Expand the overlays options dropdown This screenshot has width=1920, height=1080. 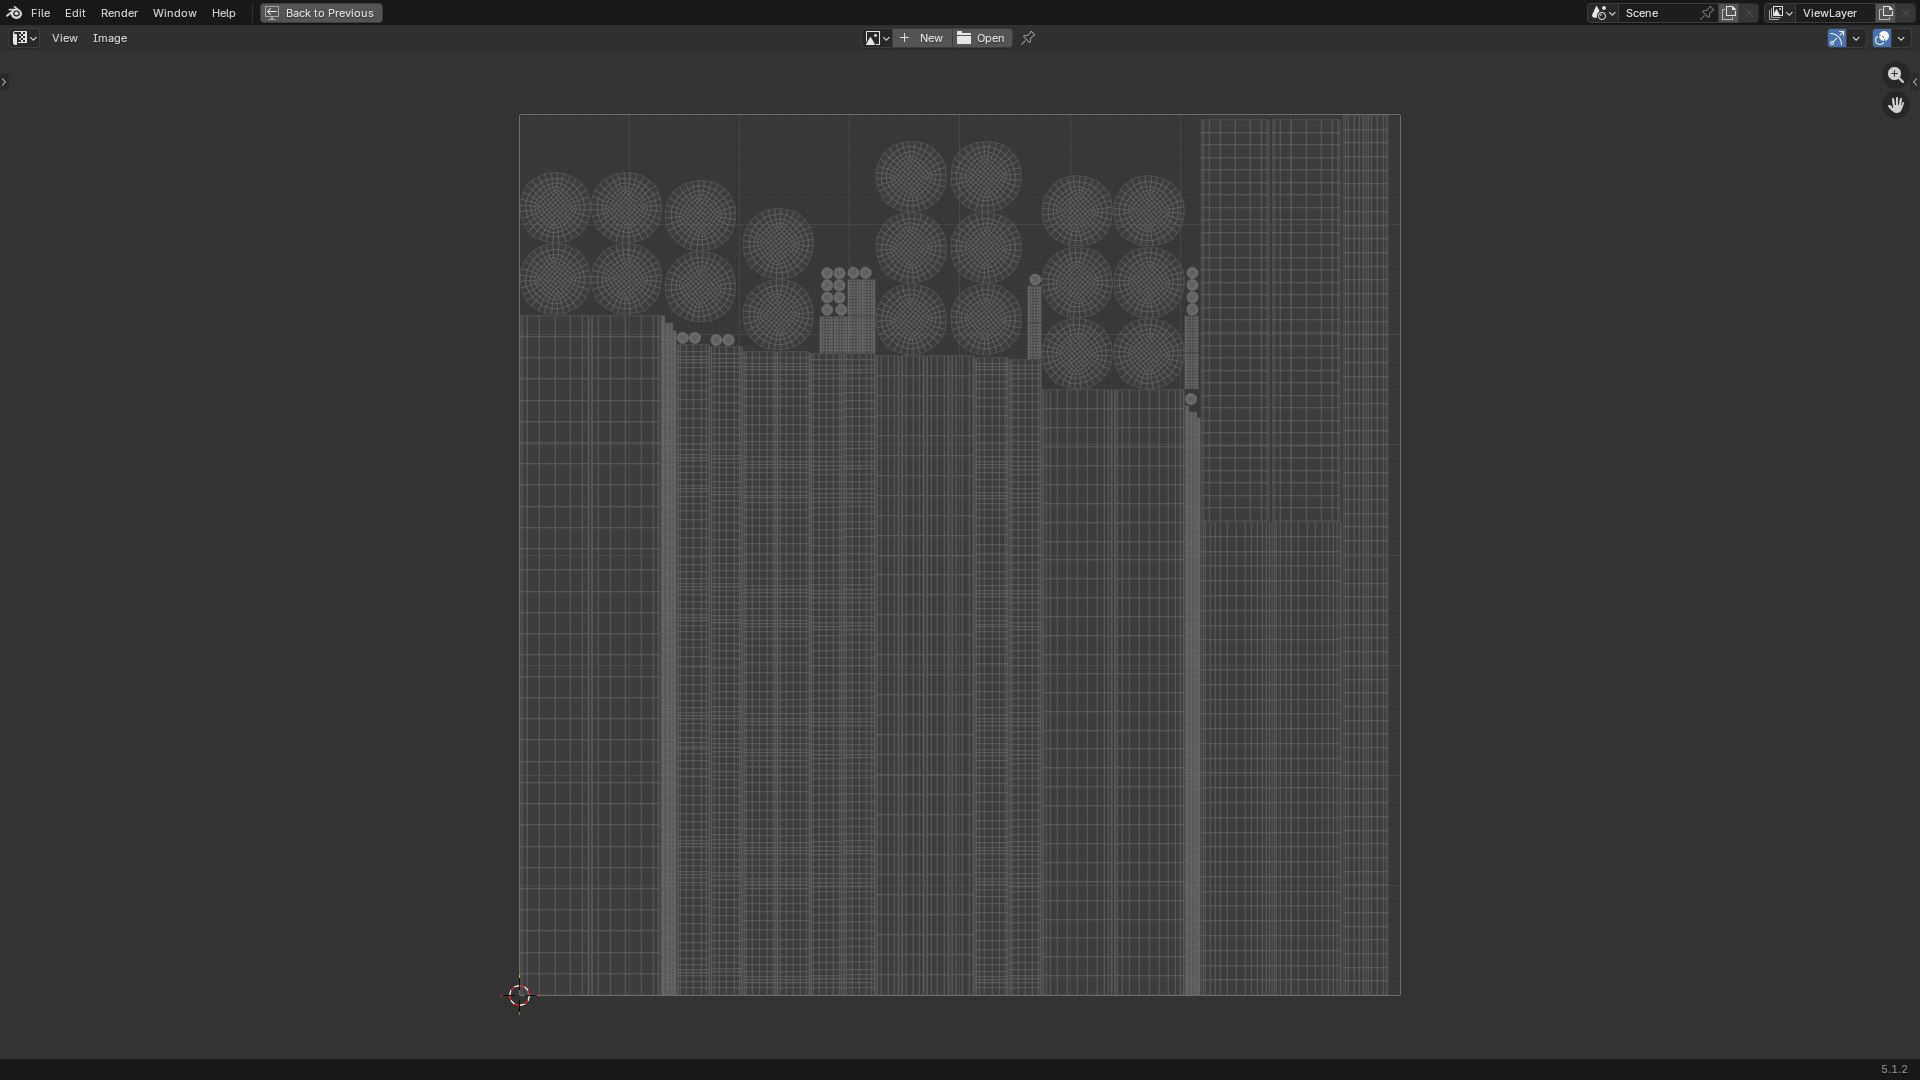pyautogui.click(x=1901, y=38)
